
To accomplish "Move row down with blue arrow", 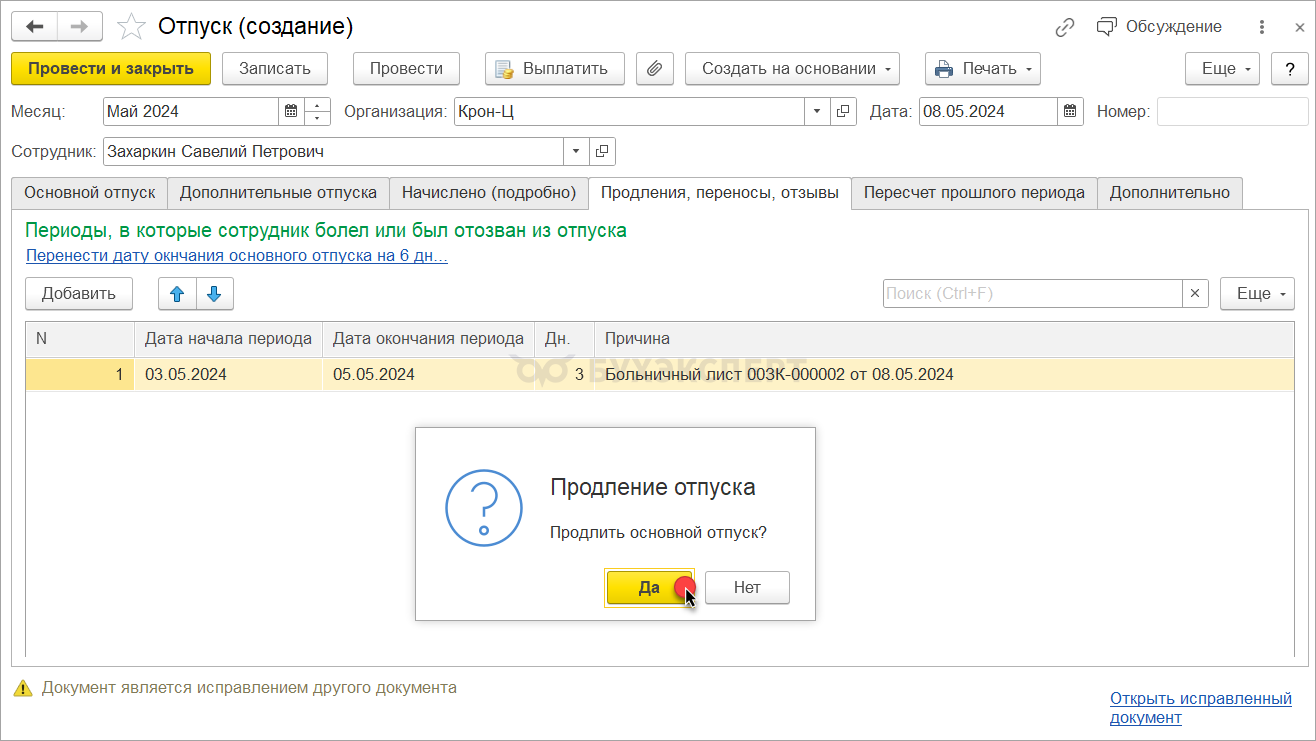I will tap(215, 294).
